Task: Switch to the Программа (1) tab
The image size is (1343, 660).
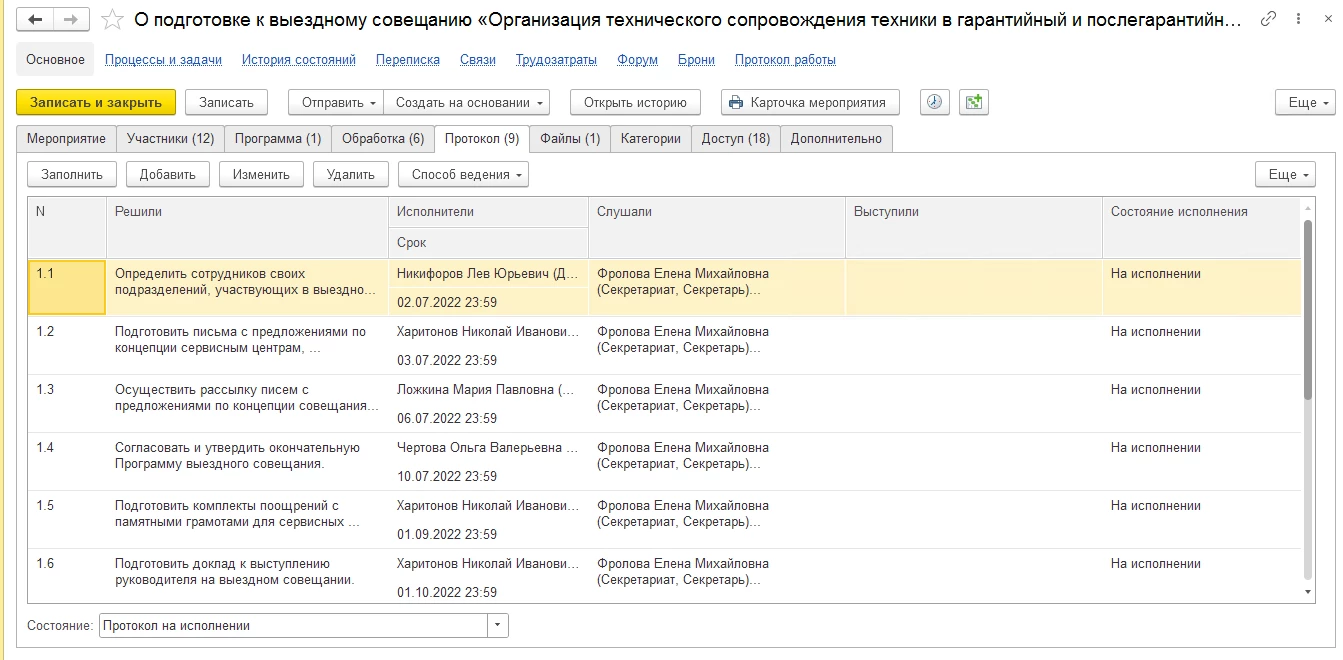Action: click(x=277, y=139)
